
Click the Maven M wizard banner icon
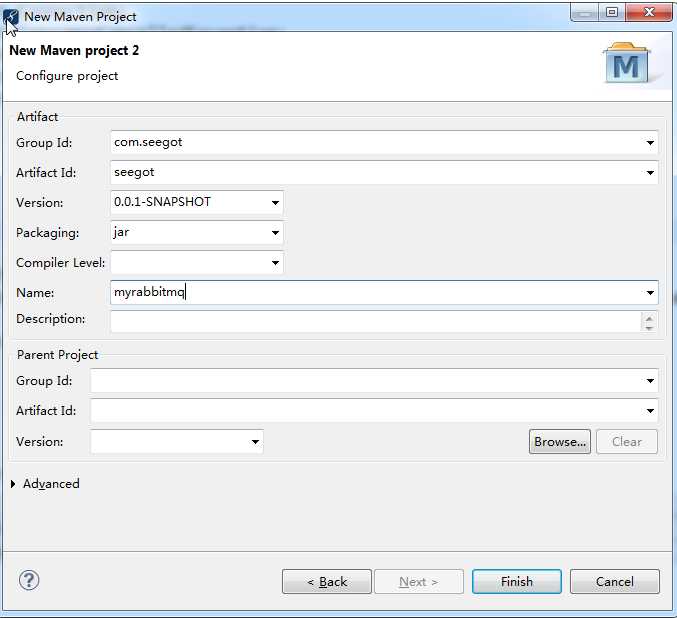(x=627, y=63)
